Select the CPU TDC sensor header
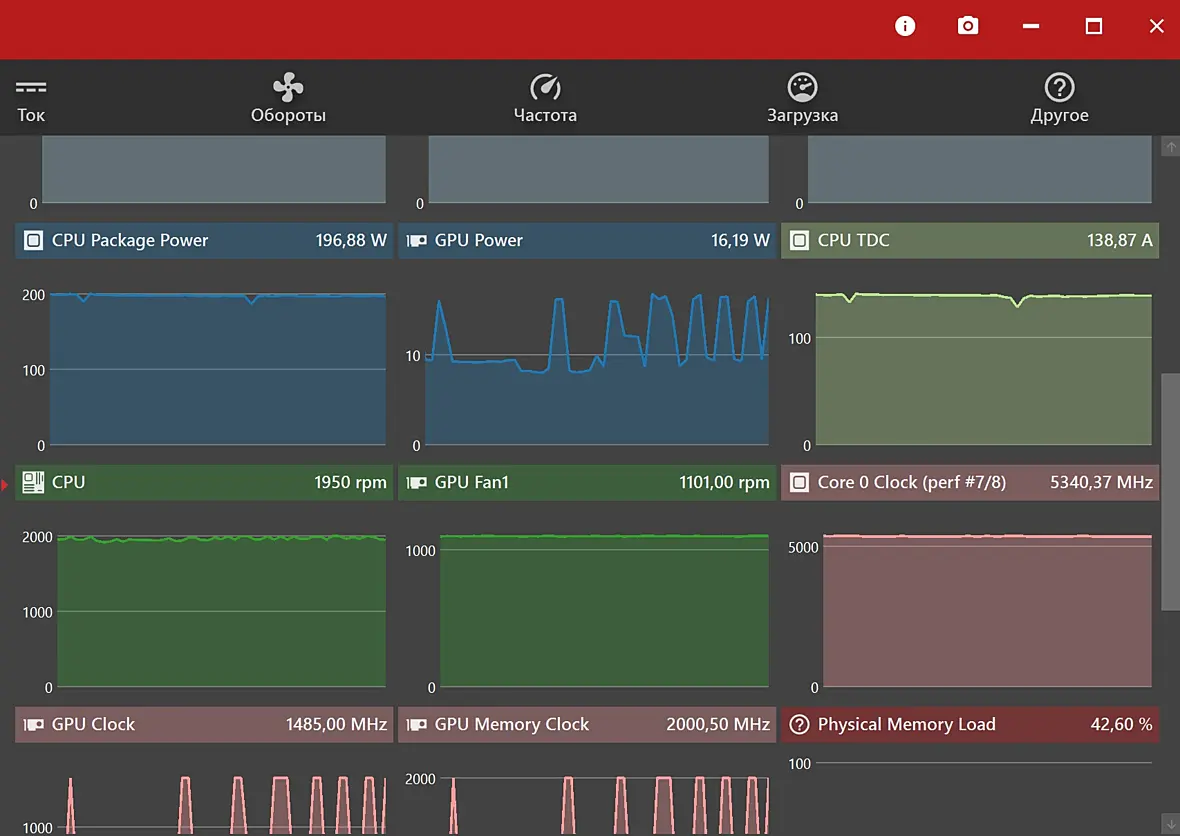This screenshot has height=836, width=1180. [x=970, y=241]
